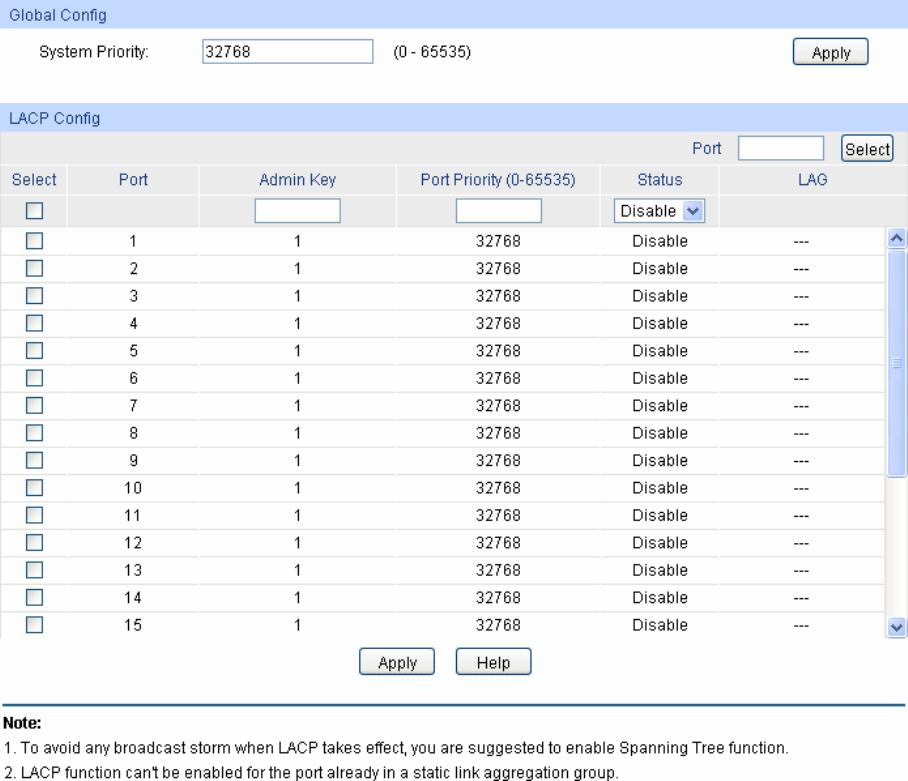Screen dimensions: 908x781
Task: Click the Admin Key input field
Action: point(297,211)
